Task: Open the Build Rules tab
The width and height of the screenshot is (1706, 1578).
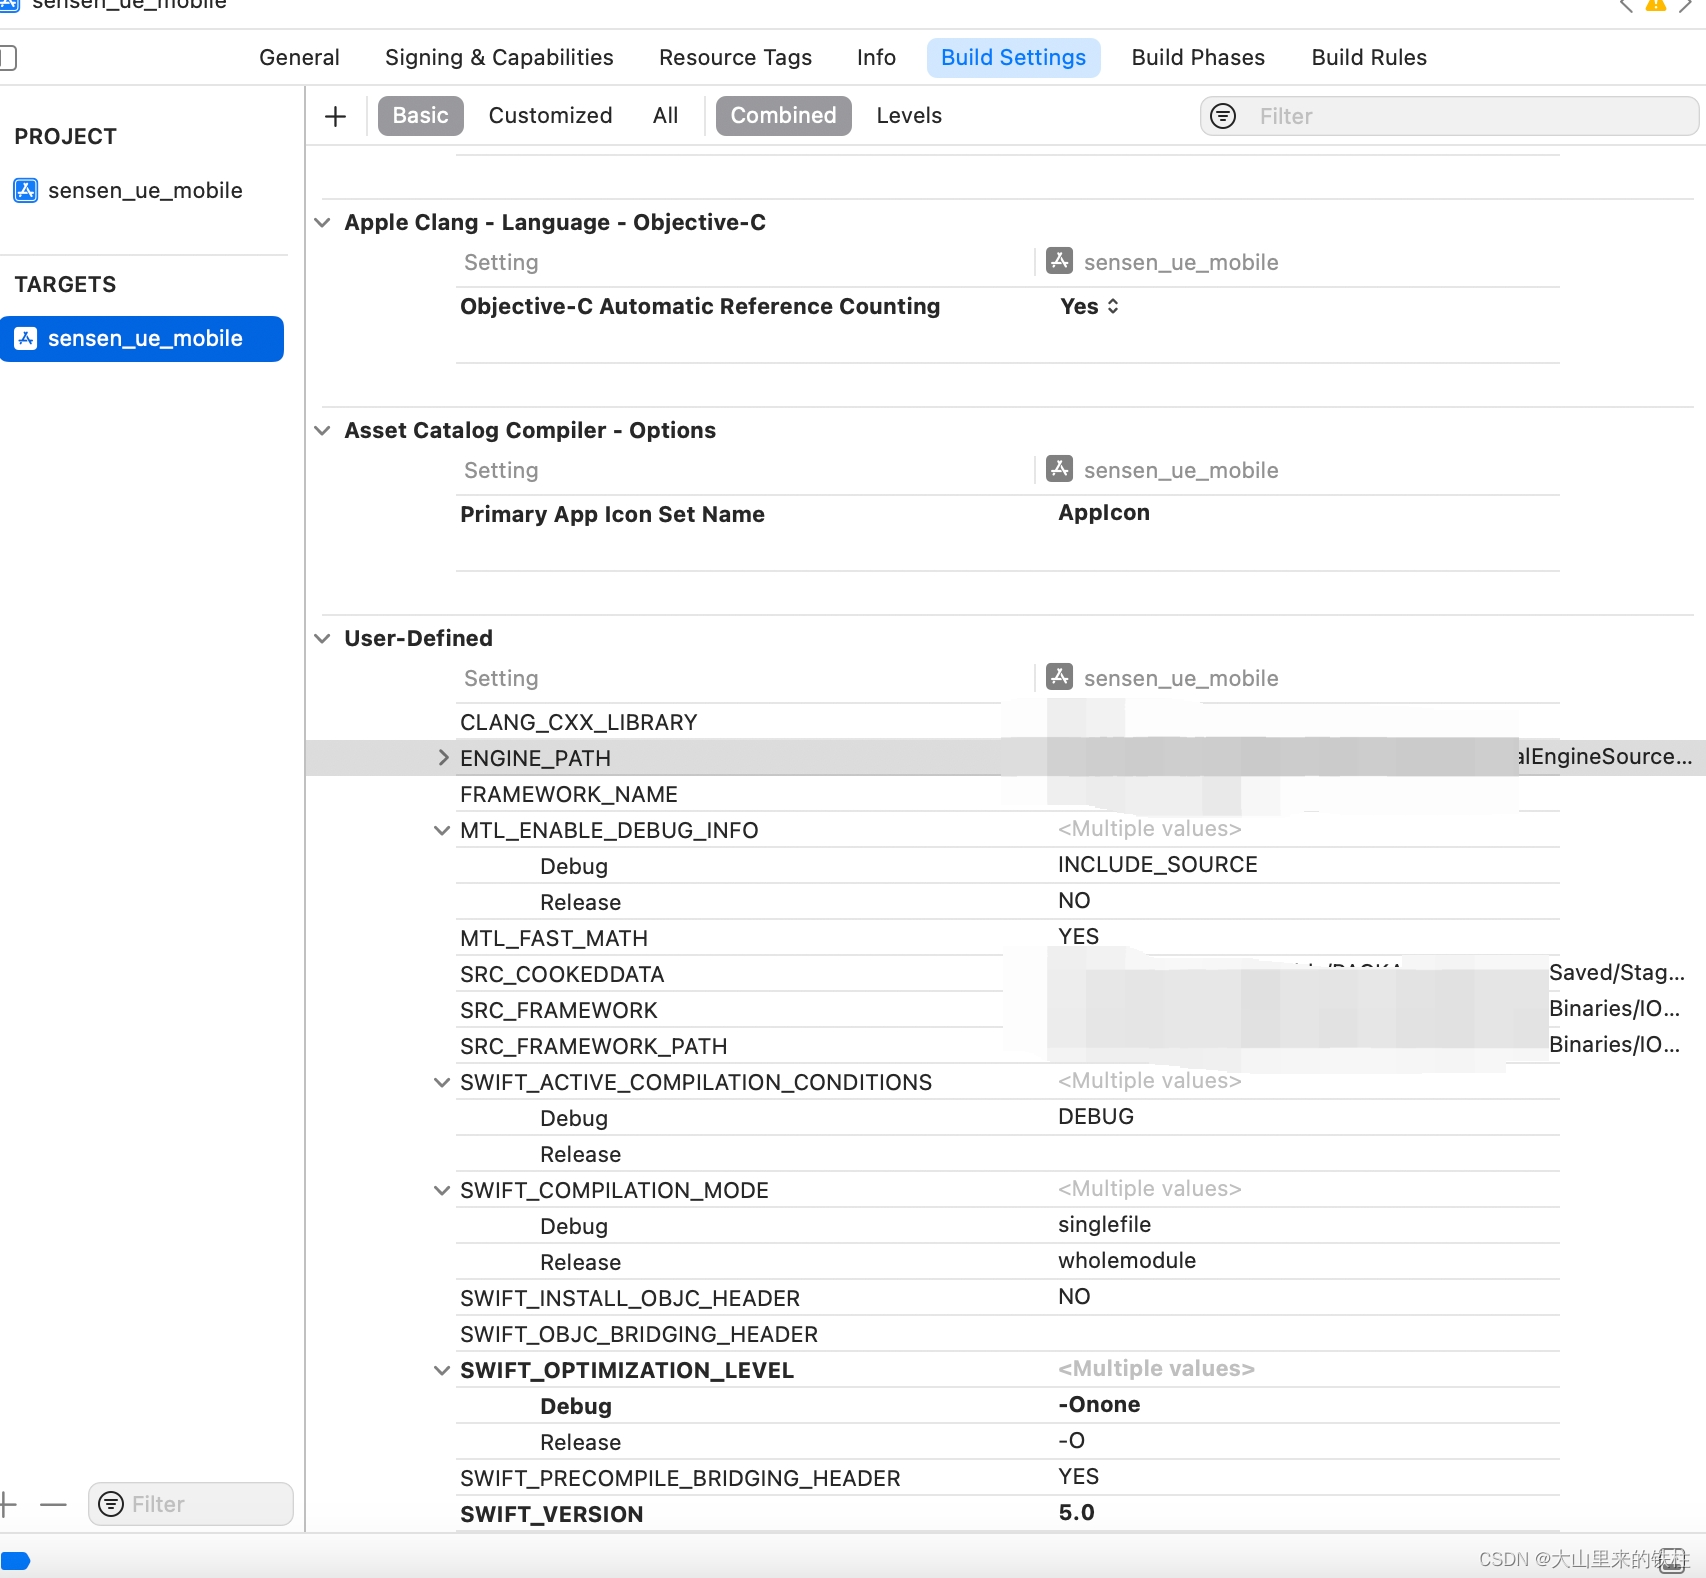Action: tap(1369, 58)
